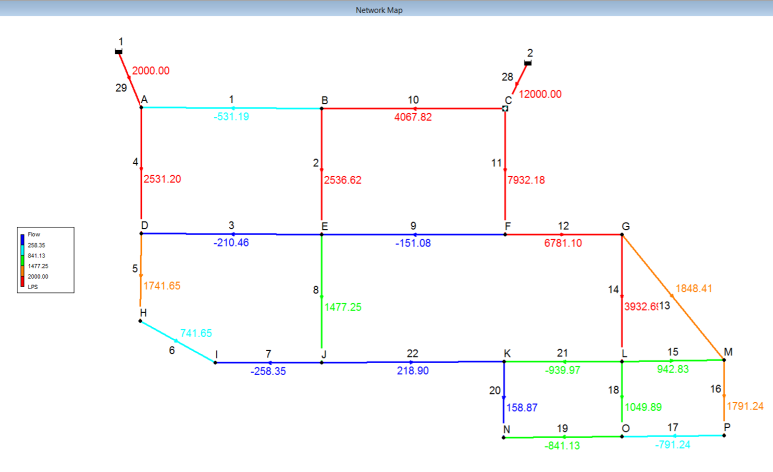The width and height of the screenshot is (773, 472).
Task: Select reservoir 1 symbol at top left
Action: [x=119, y=50]
